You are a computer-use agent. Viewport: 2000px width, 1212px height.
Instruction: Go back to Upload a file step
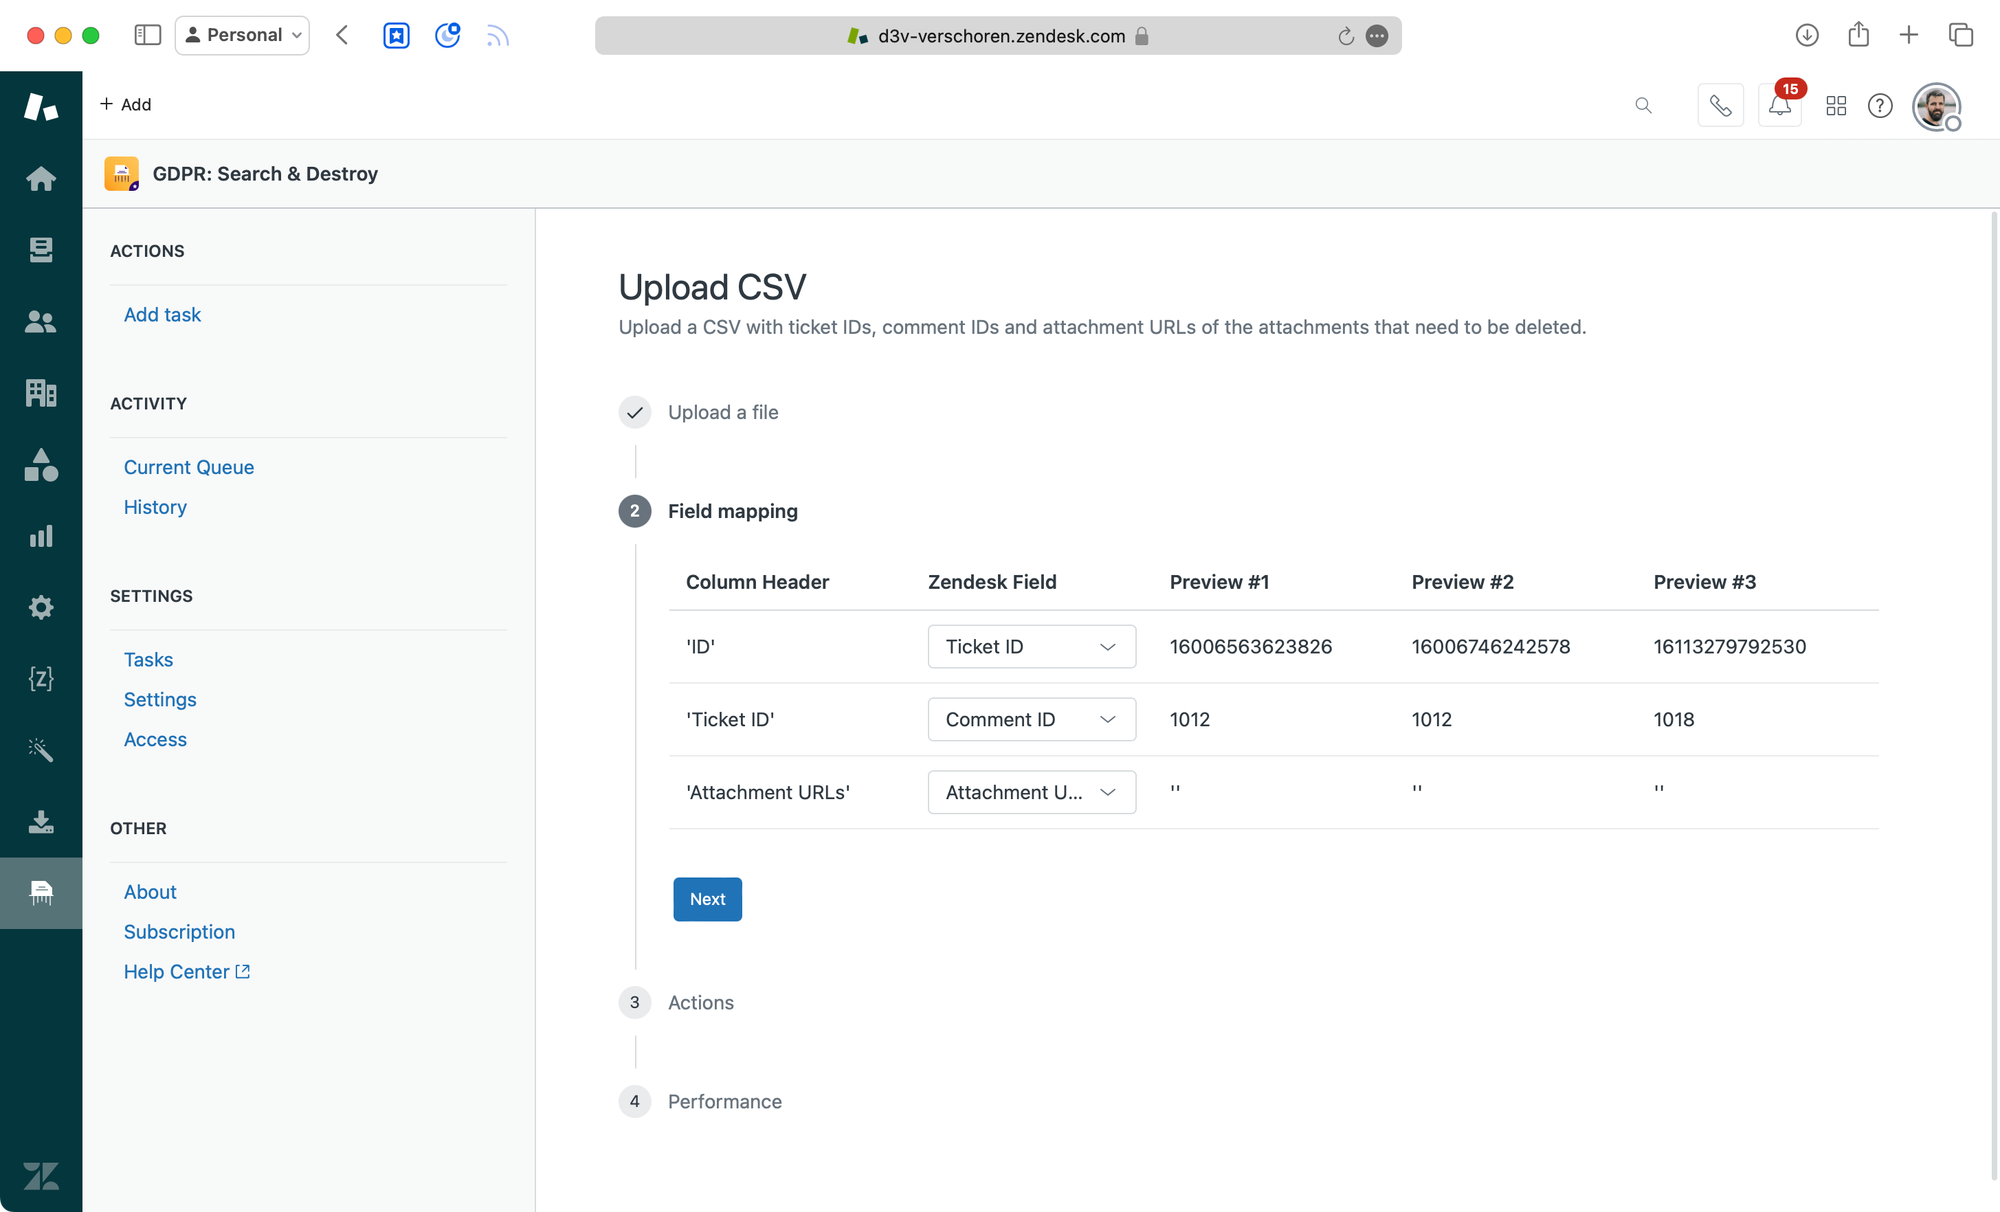pos(722,412)
